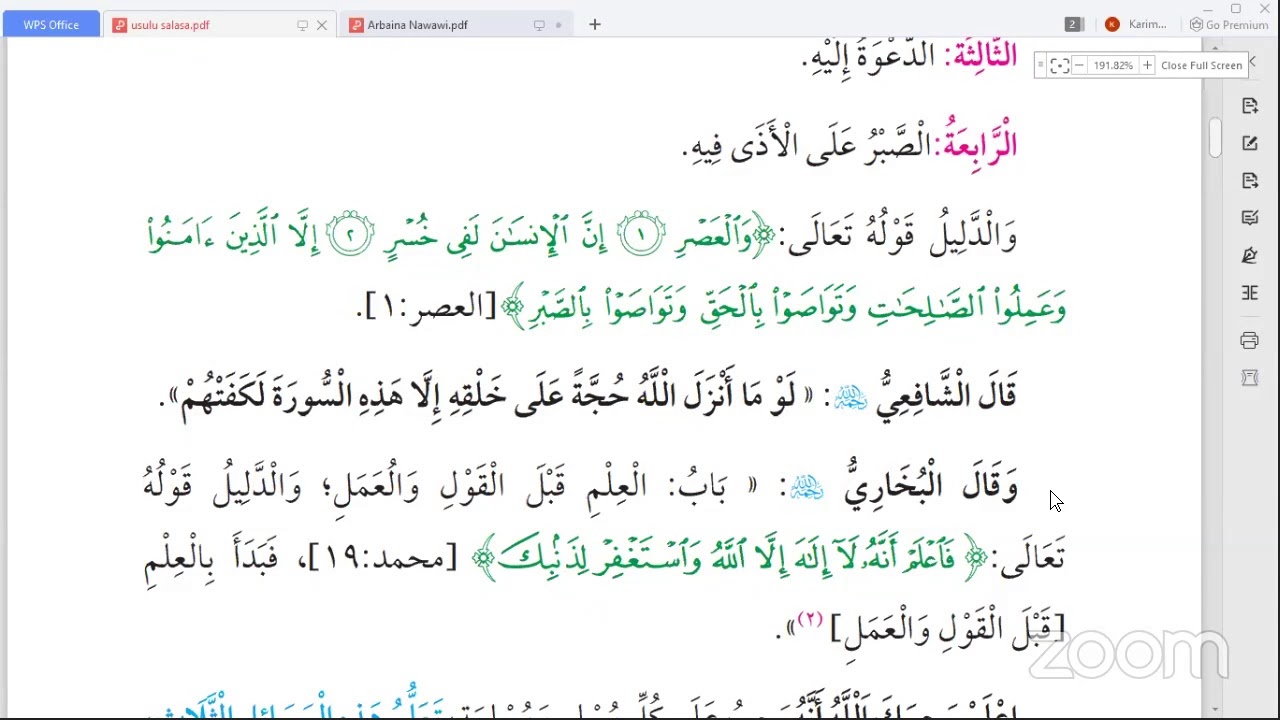Viewport: 1280px width, 720px height.
Task: Click the export document sidebar icon
Action: [1250, 180]
